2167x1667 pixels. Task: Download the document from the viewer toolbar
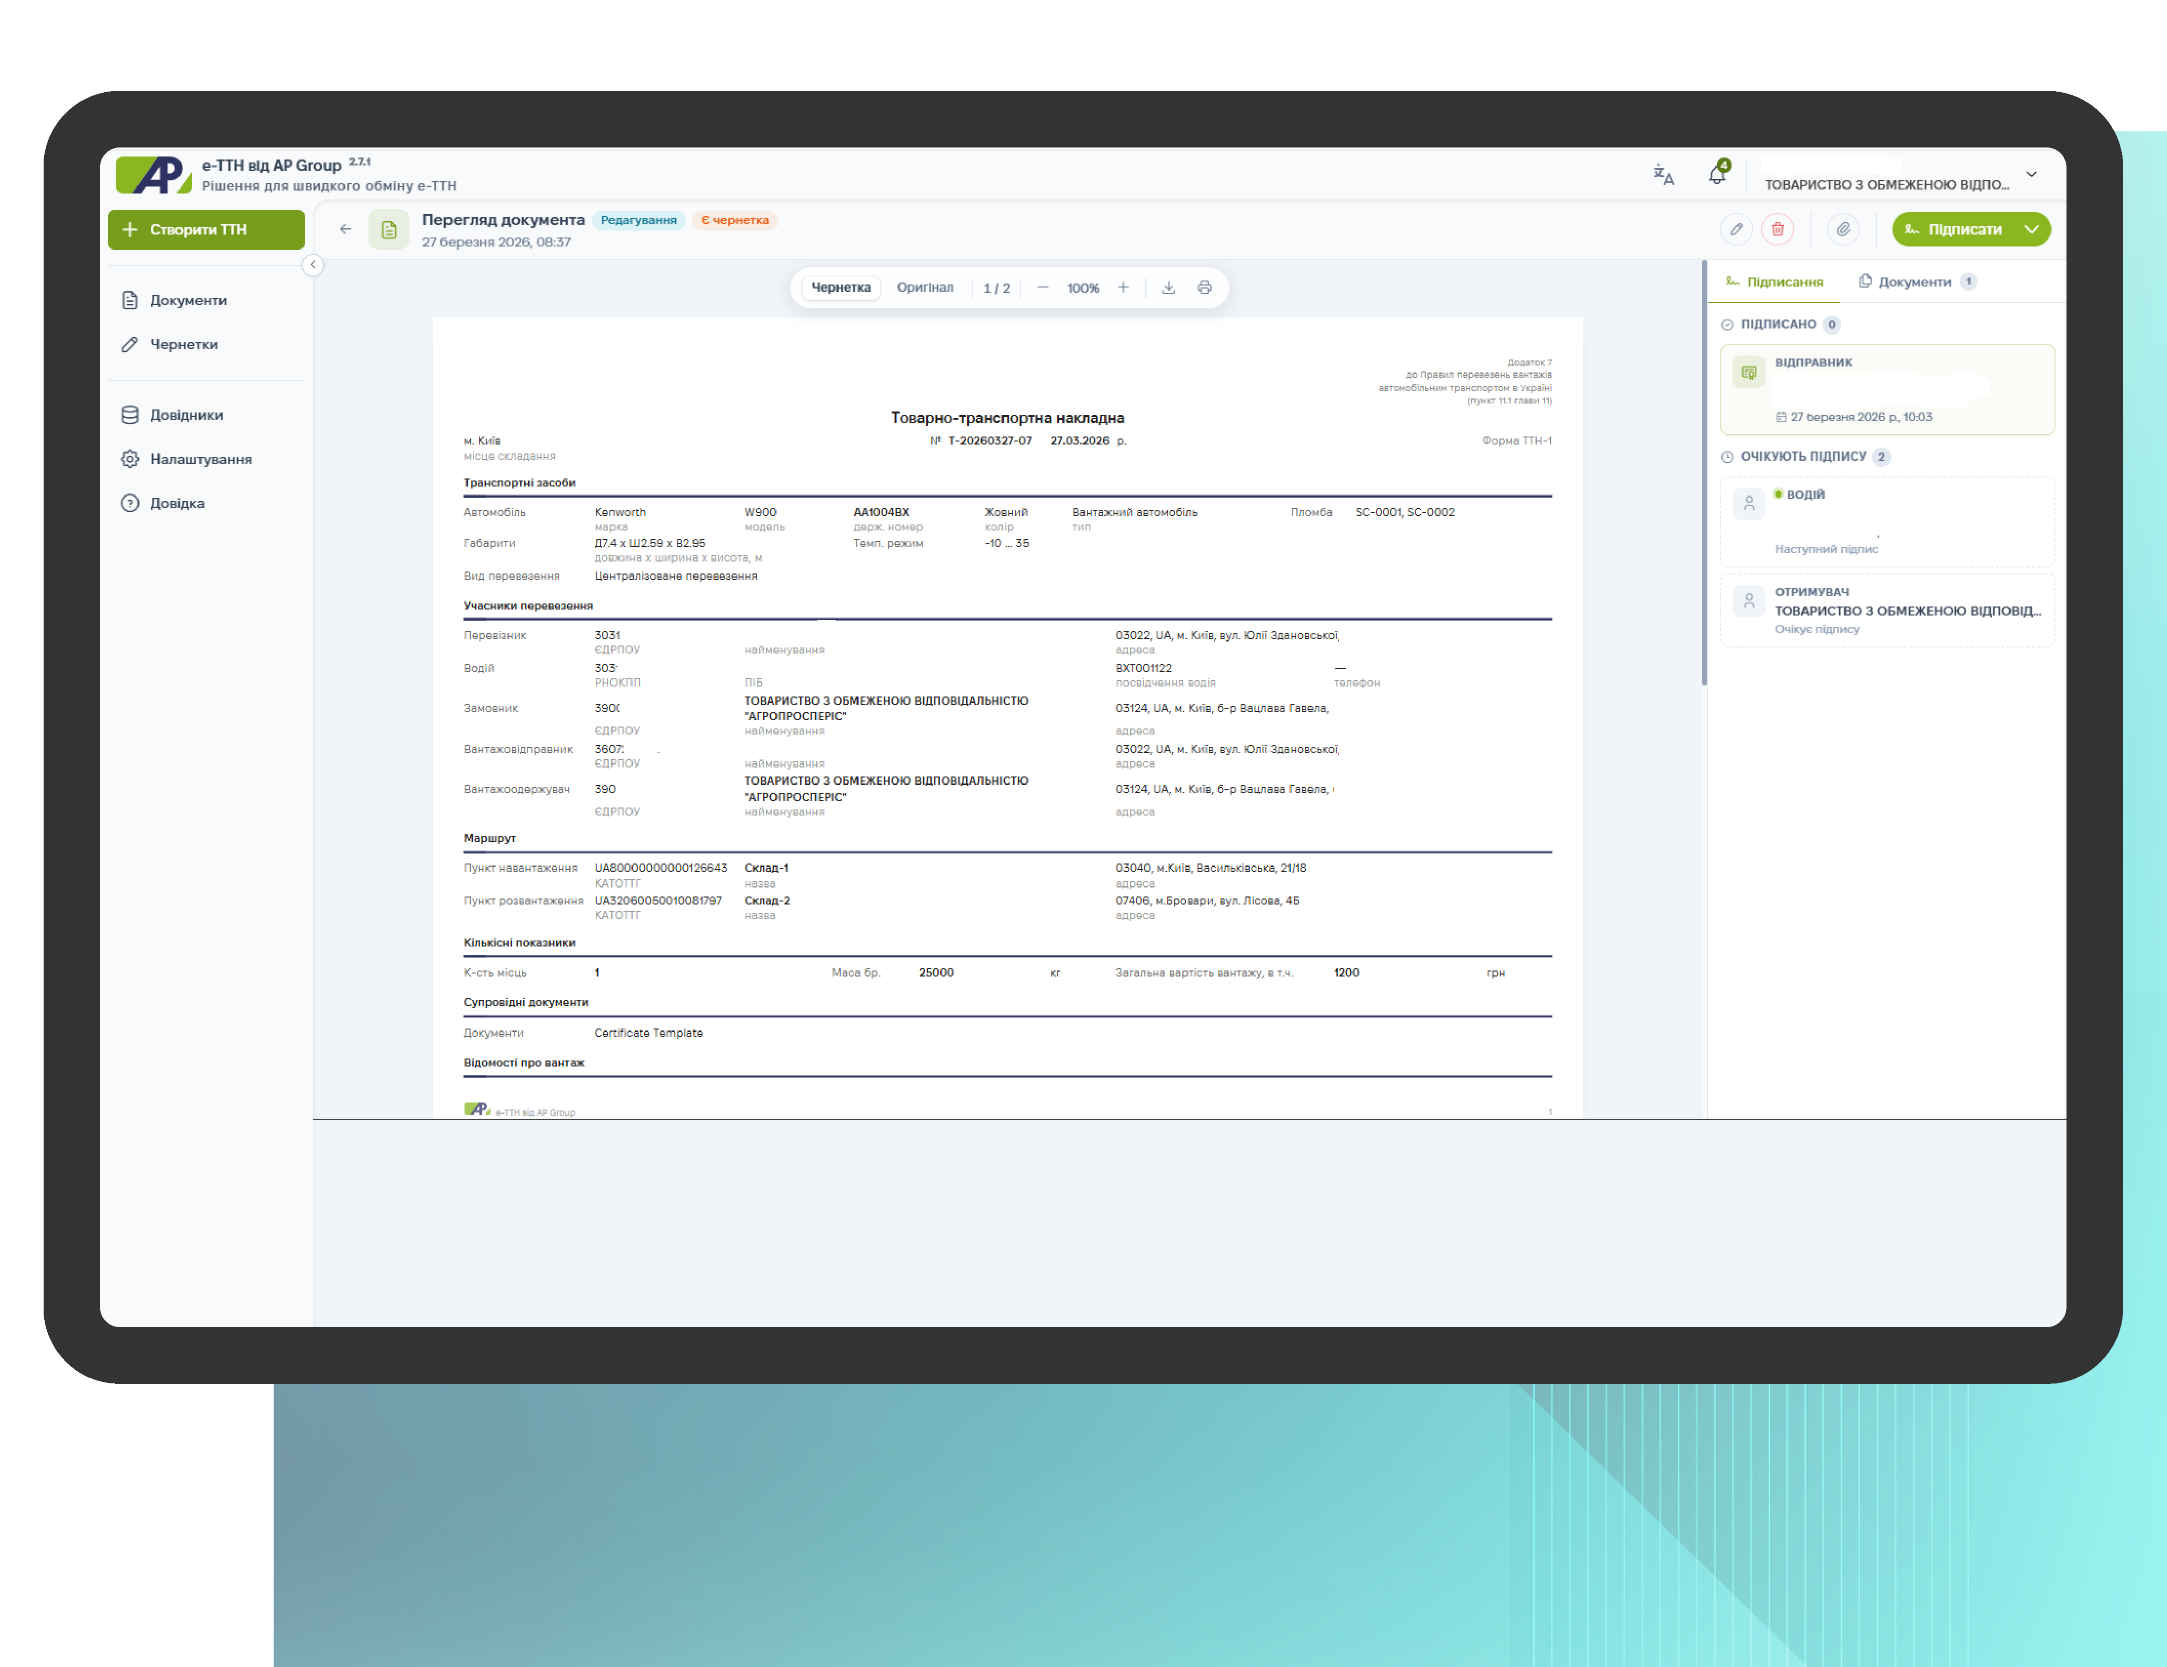pos(1168,288)
